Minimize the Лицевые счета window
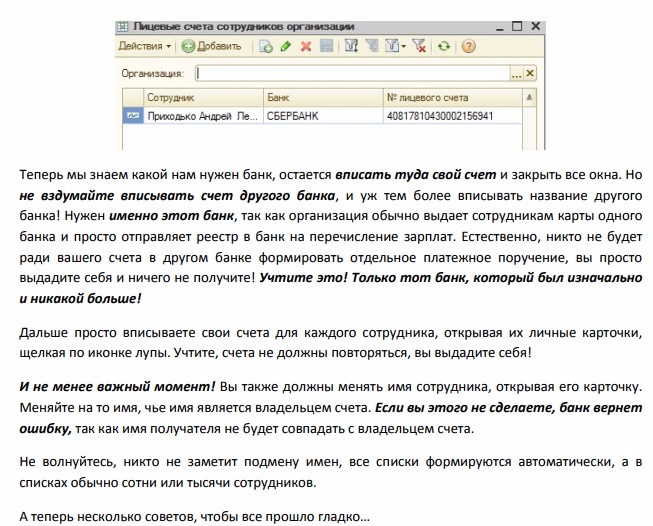Screen dimensions: 653x526 point(500,27)
